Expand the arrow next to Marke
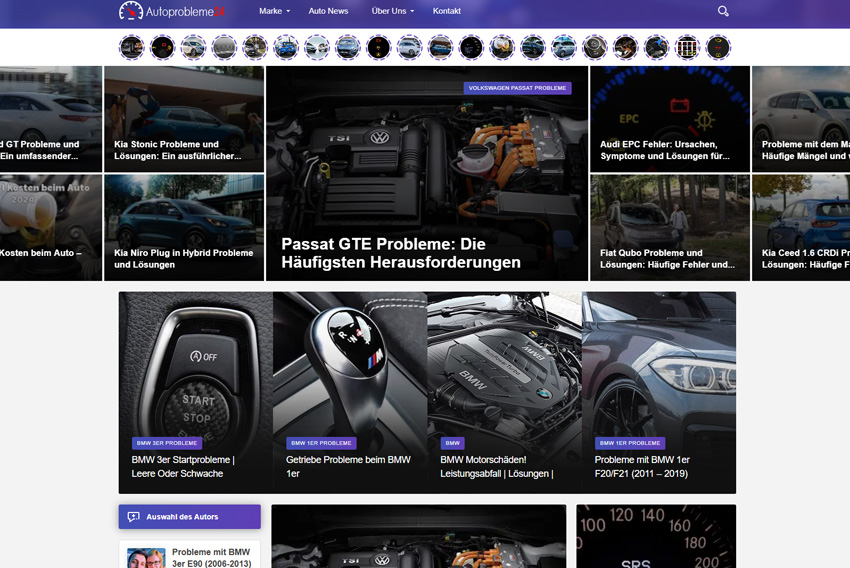 (288, 11)
